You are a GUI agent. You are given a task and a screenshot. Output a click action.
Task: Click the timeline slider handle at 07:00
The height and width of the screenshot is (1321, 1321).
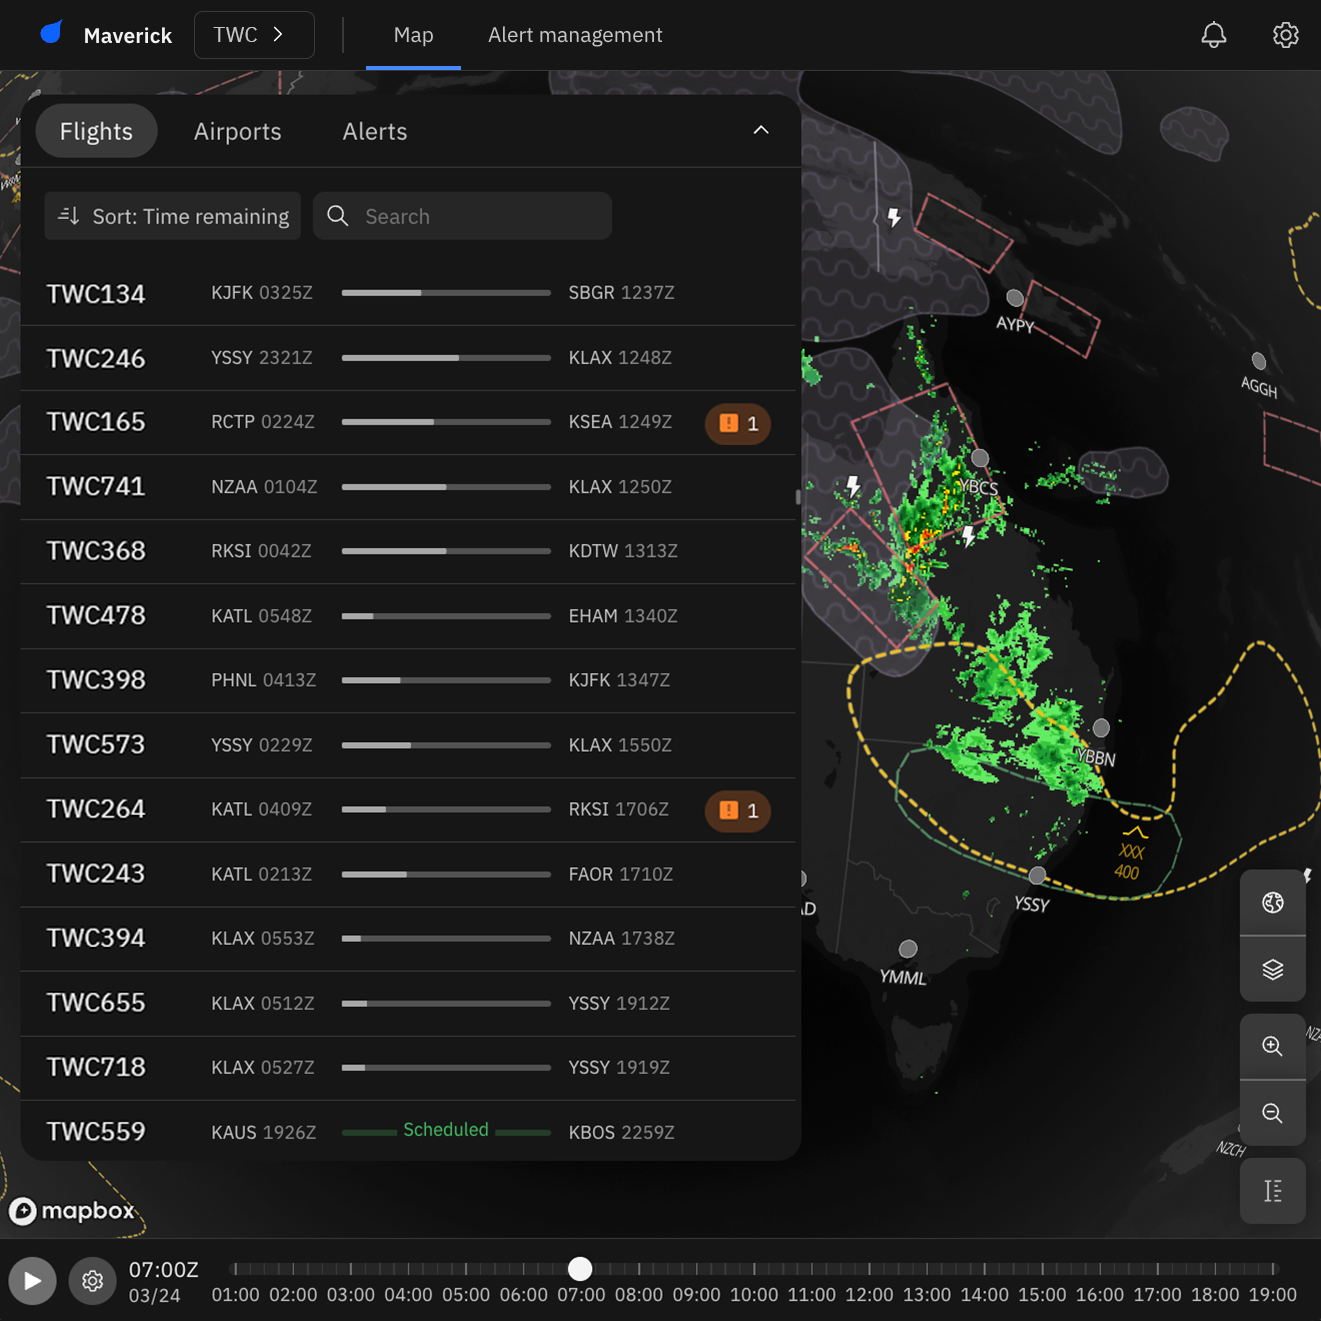click(x=580, y=1269)
